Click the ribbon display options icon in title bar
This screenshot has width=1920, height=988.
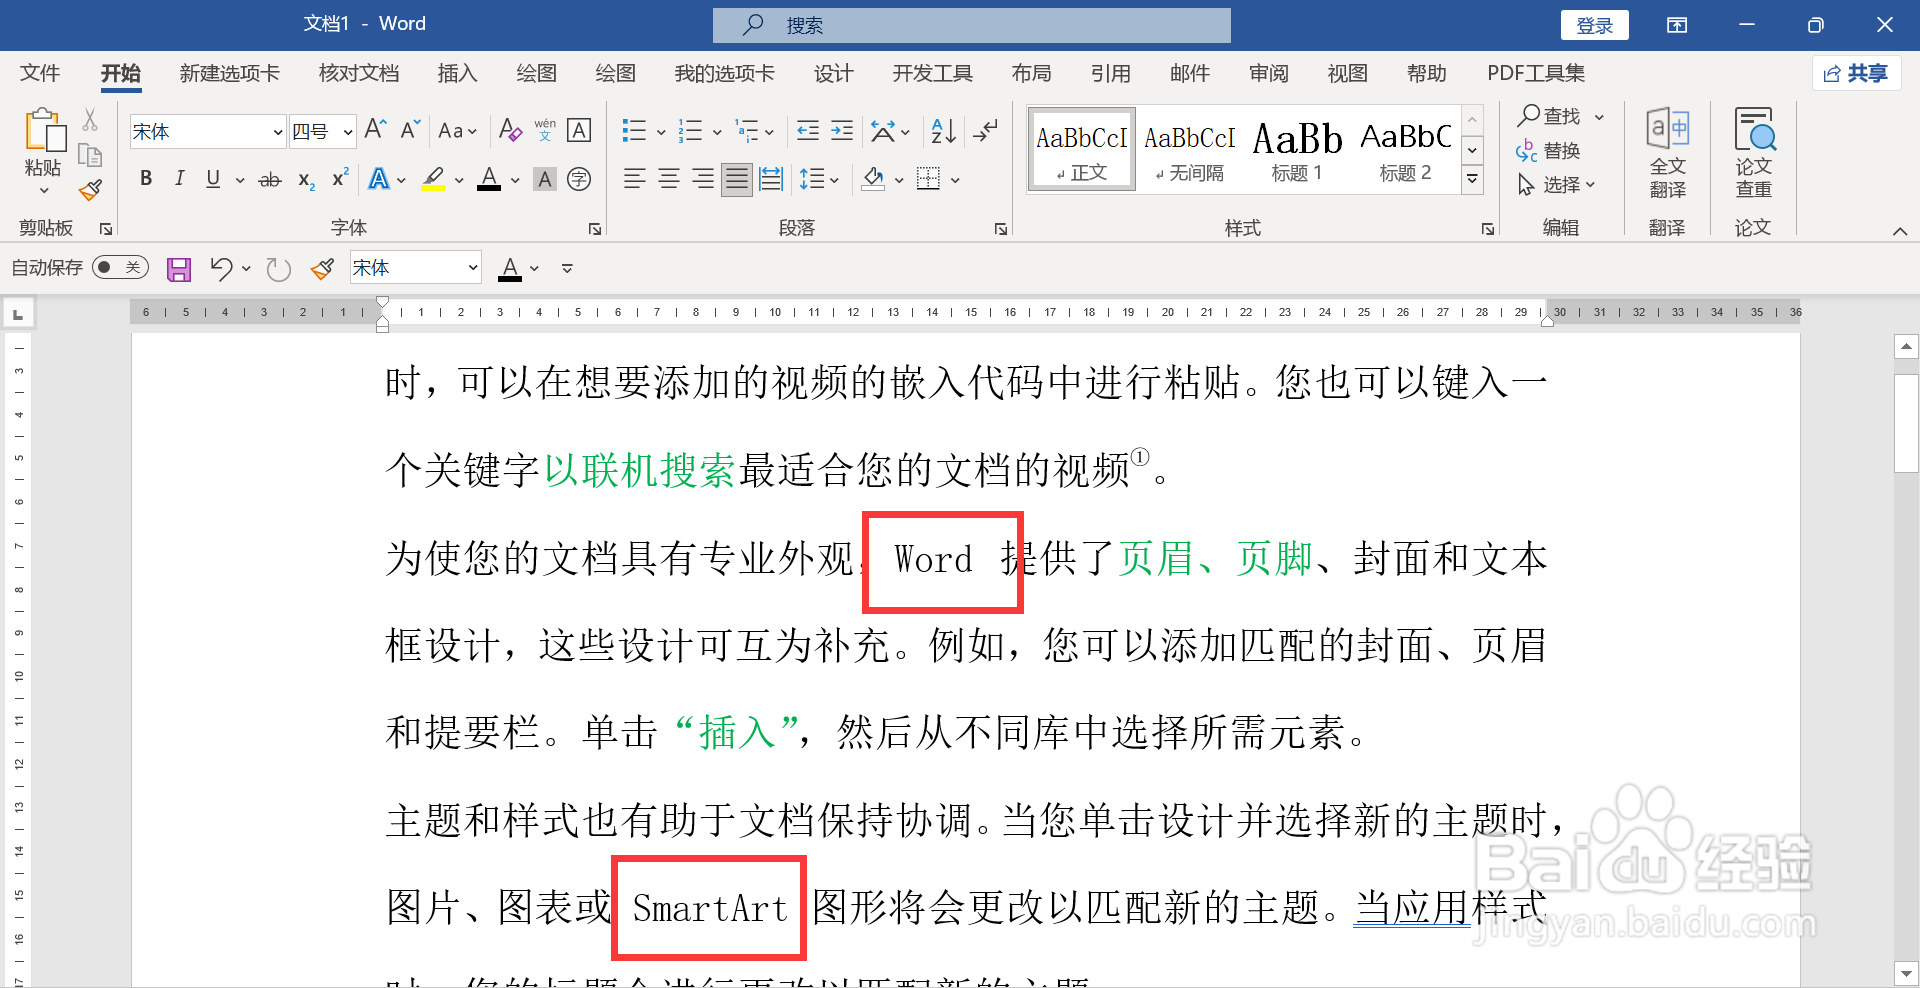pos(1677,25)
